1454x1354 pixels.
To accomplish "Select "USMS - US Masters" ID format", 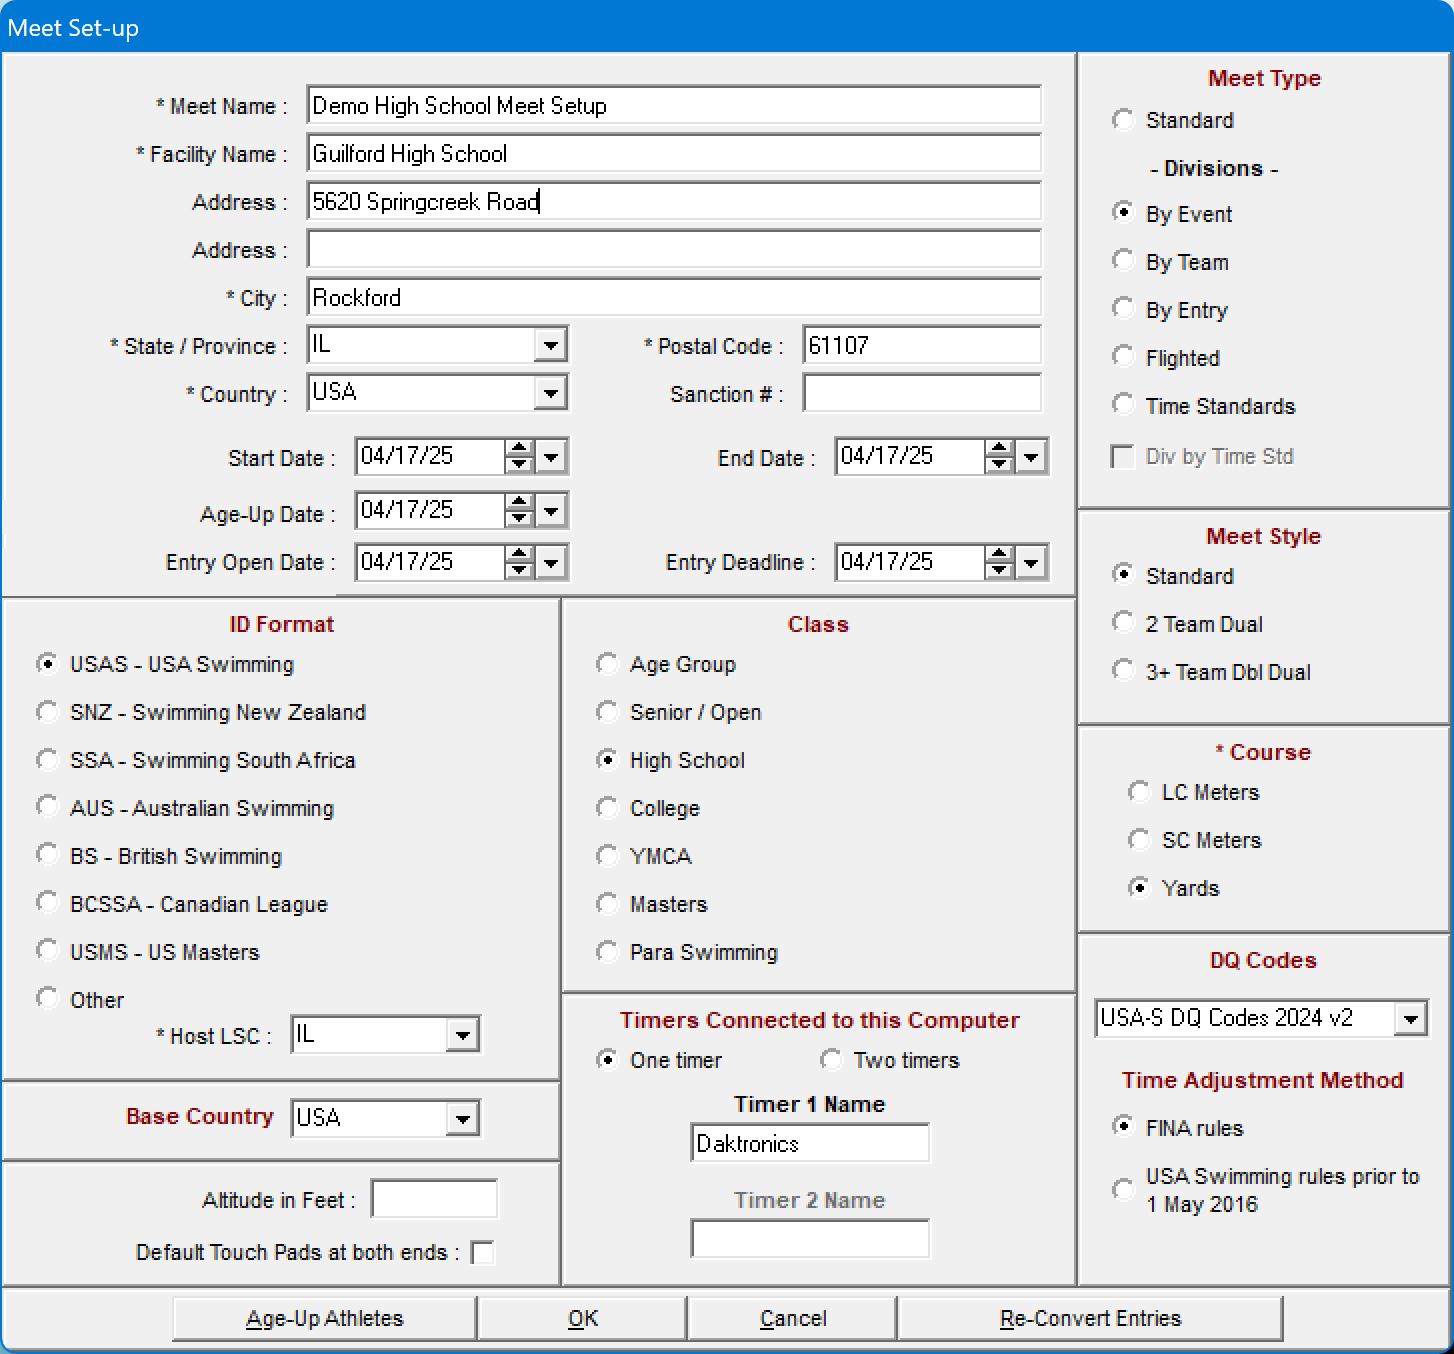I will 48,950.
